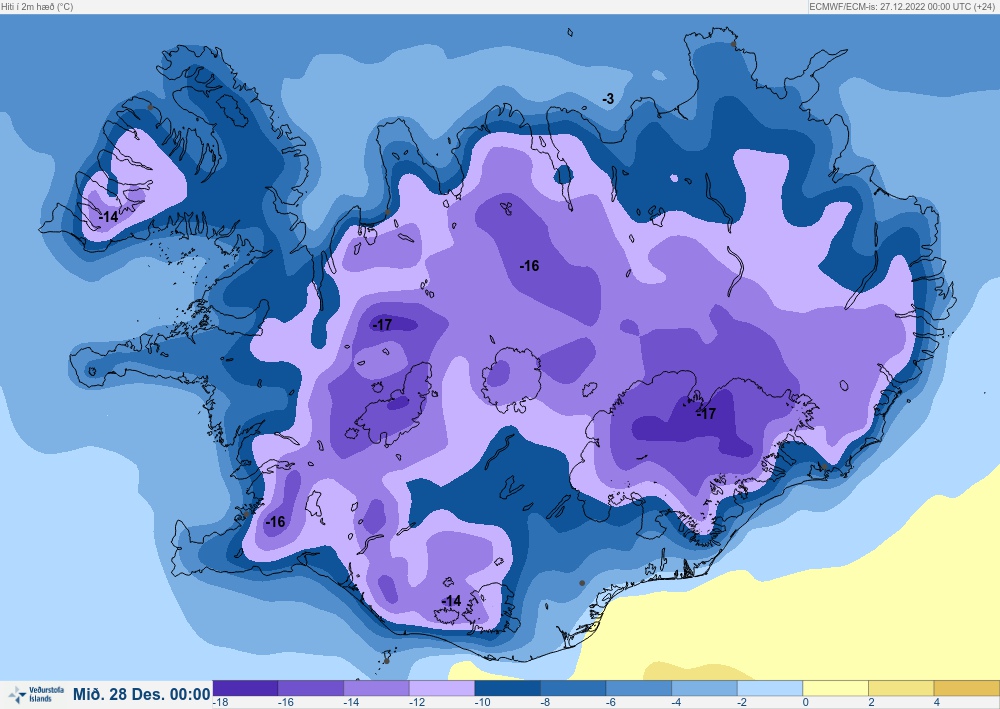This screenshot has width=1000, height=709.
Task: Click the 0 legend scale label
Action: tap(806, 703)
